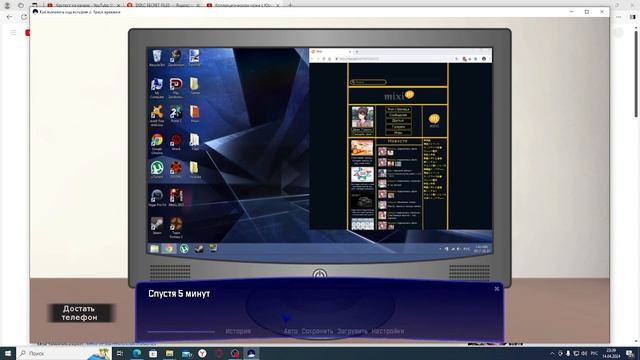This screenshot has height=360, width=640.
Task: Open "Игры" on mixi
Action: click(398, 132)
